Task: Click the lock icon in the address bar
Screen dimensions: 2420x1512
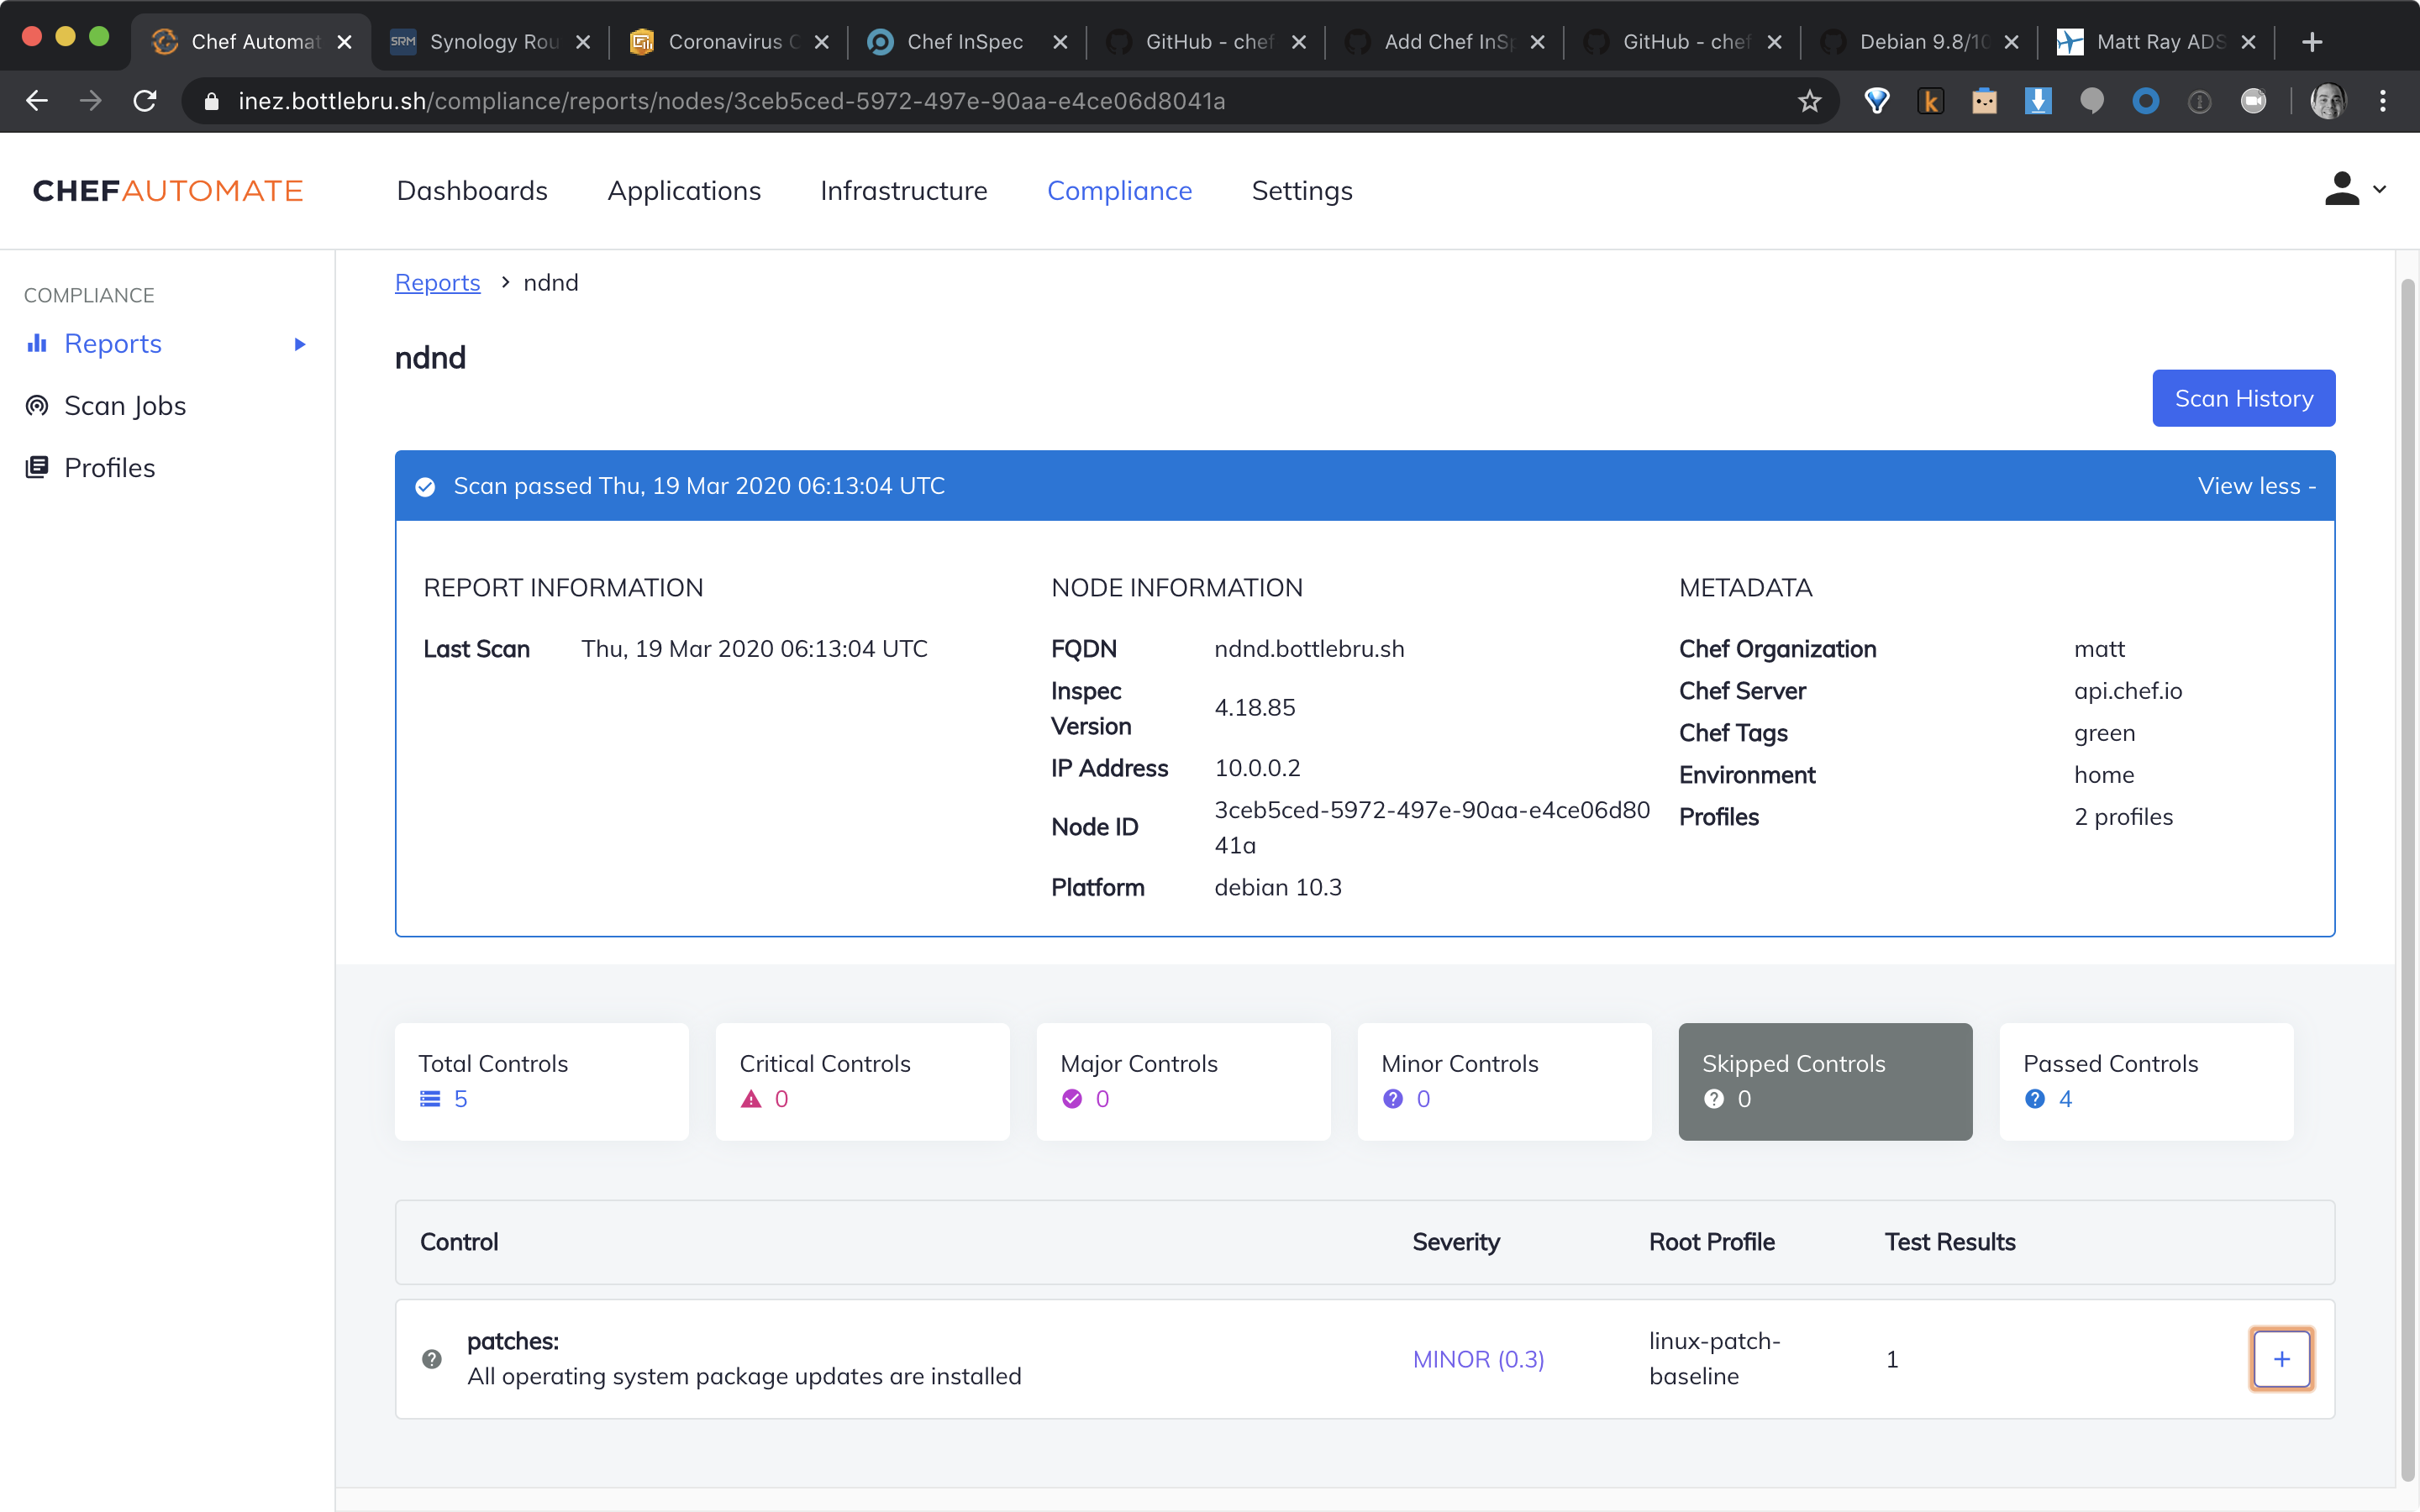Action: tap(210, 100)
